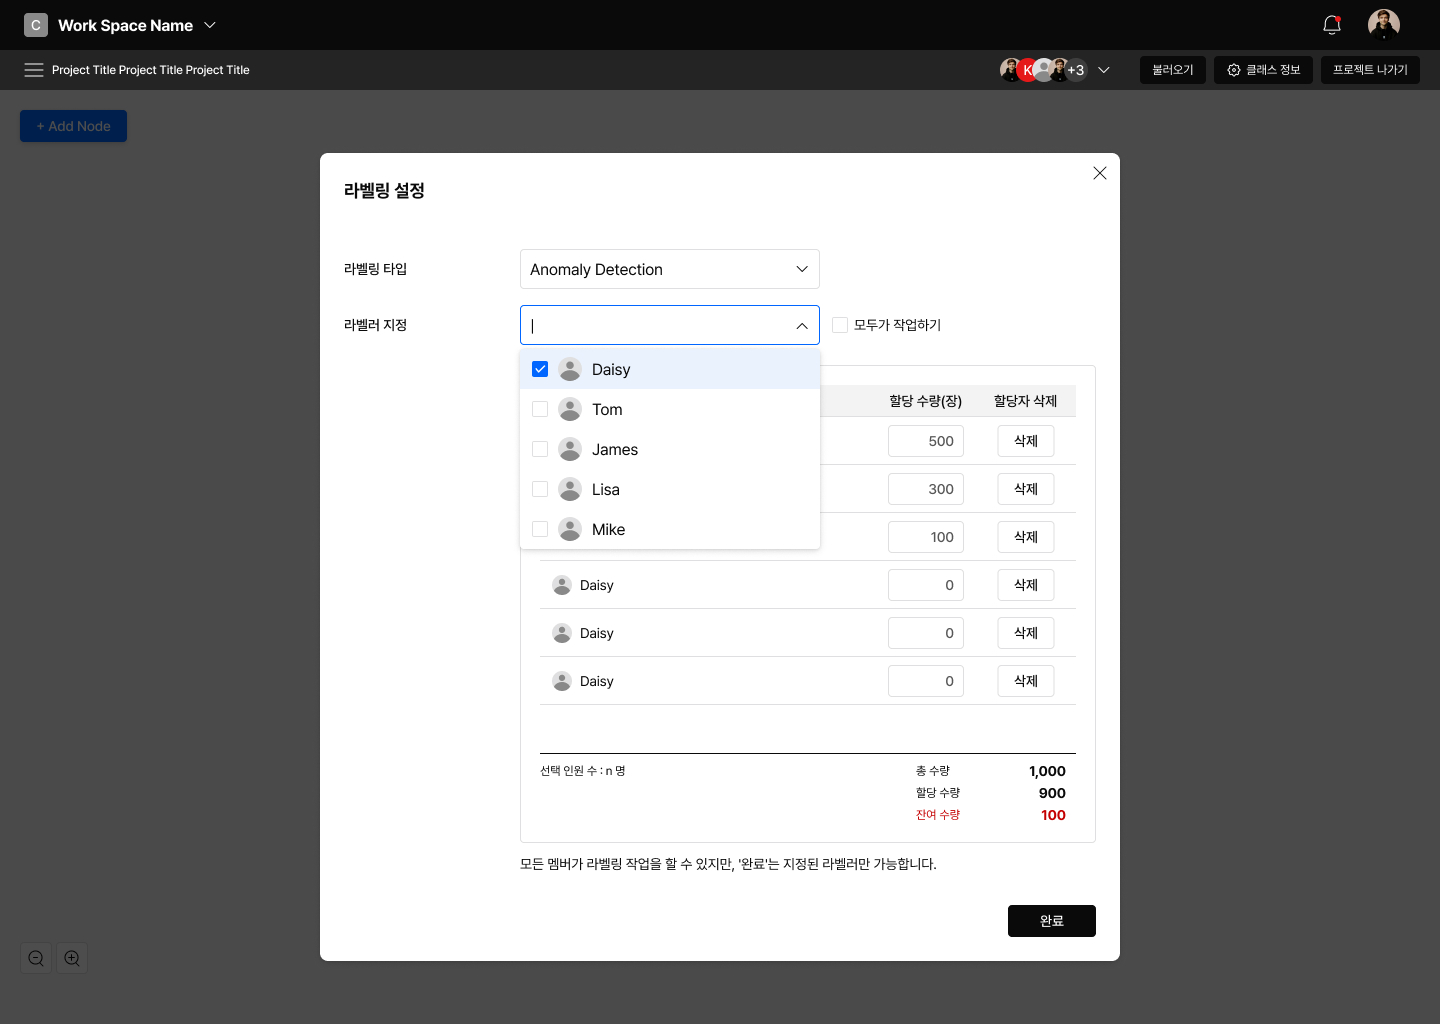This screenshot has height=1024, width=1440.
Task: Click Daisy's avatar icon in dropdown list
Action: coord(570,369)
